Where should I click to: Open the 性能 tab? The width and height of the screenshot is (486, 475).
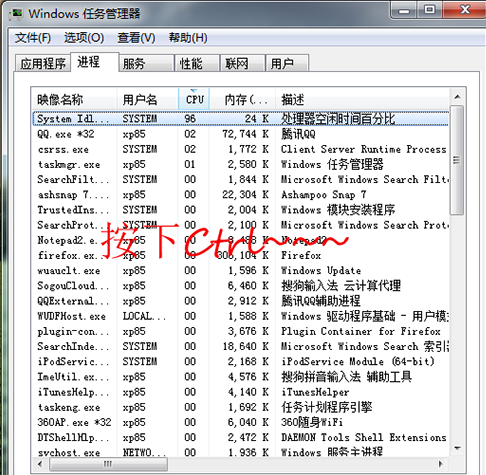[x=197, y=63]
